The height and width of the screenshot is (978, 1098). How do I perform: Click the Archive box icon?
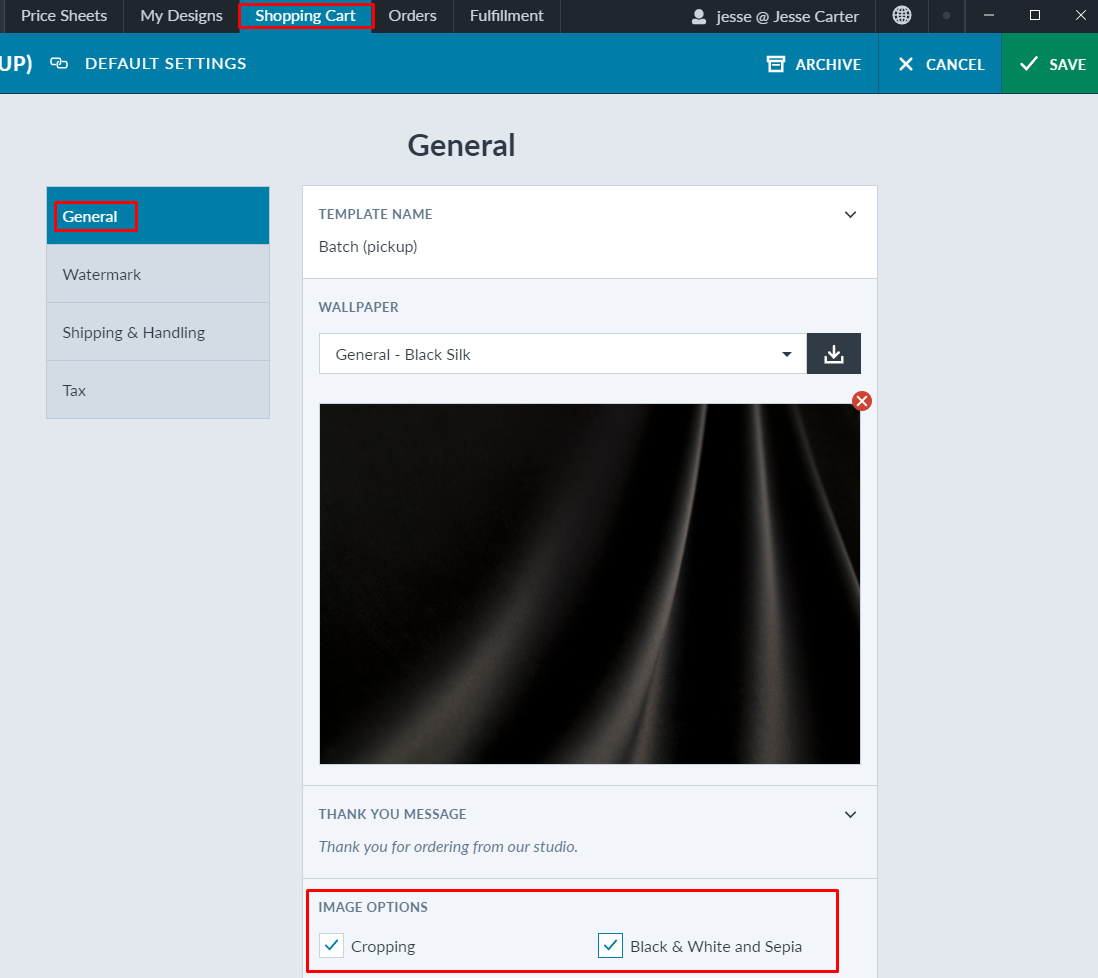click(x=776, y=64)
